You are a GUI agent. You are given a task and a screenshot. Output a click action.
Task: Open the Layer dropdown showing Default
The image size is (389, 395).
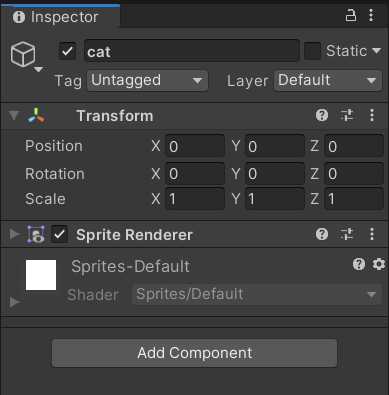[328, 80]
